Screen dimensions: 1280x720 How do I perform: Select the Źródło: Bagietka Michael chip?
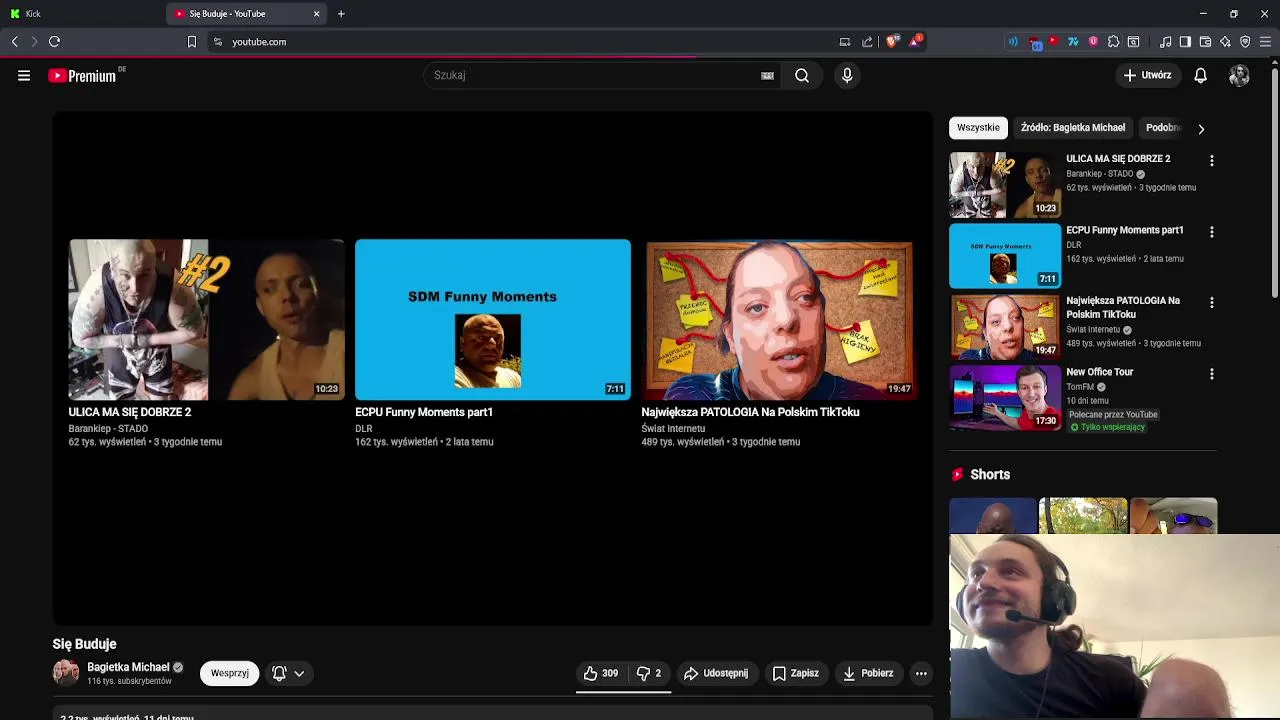click(1073, 128)
